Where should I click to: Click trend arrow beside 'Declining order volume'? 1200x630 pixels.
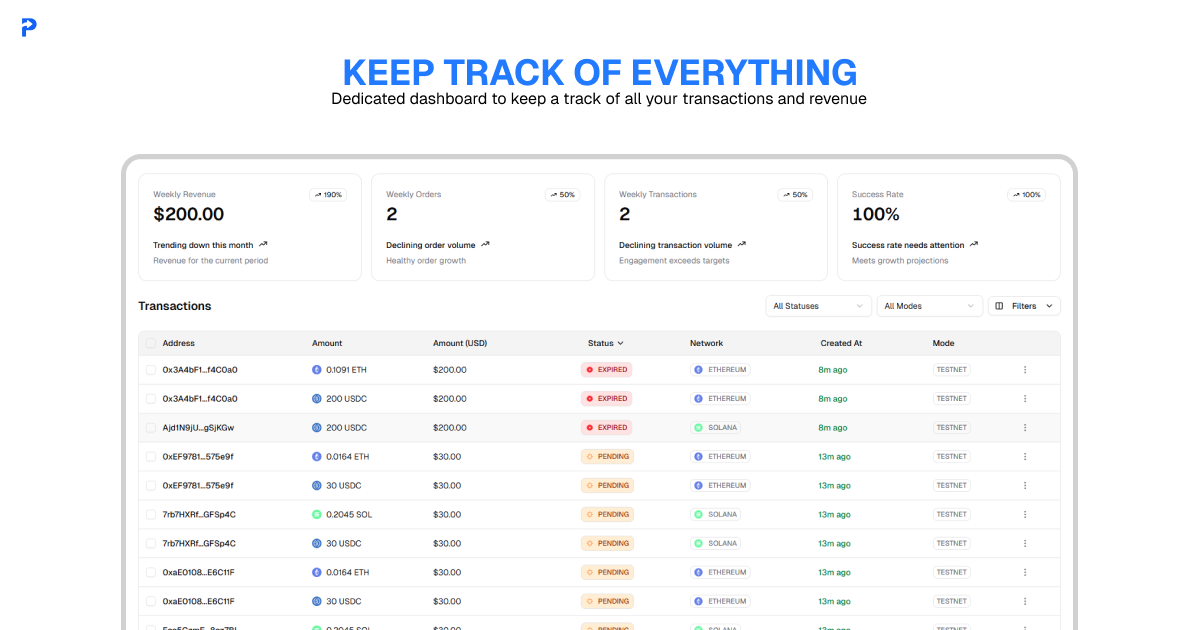485,244
